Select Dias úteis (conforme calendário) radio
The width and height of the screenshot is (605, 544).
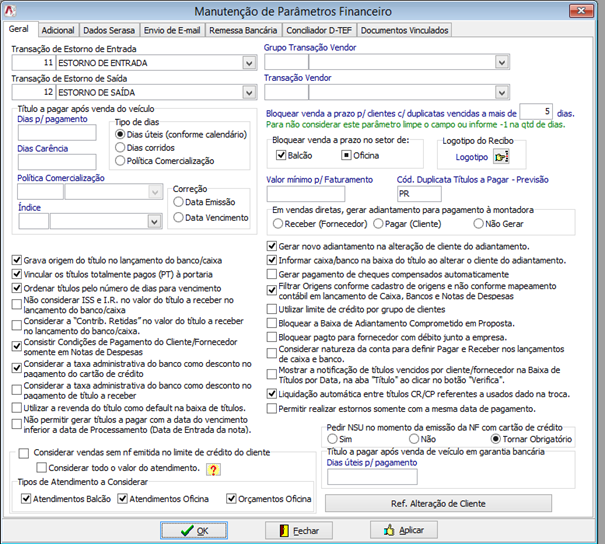click(120, 134)
